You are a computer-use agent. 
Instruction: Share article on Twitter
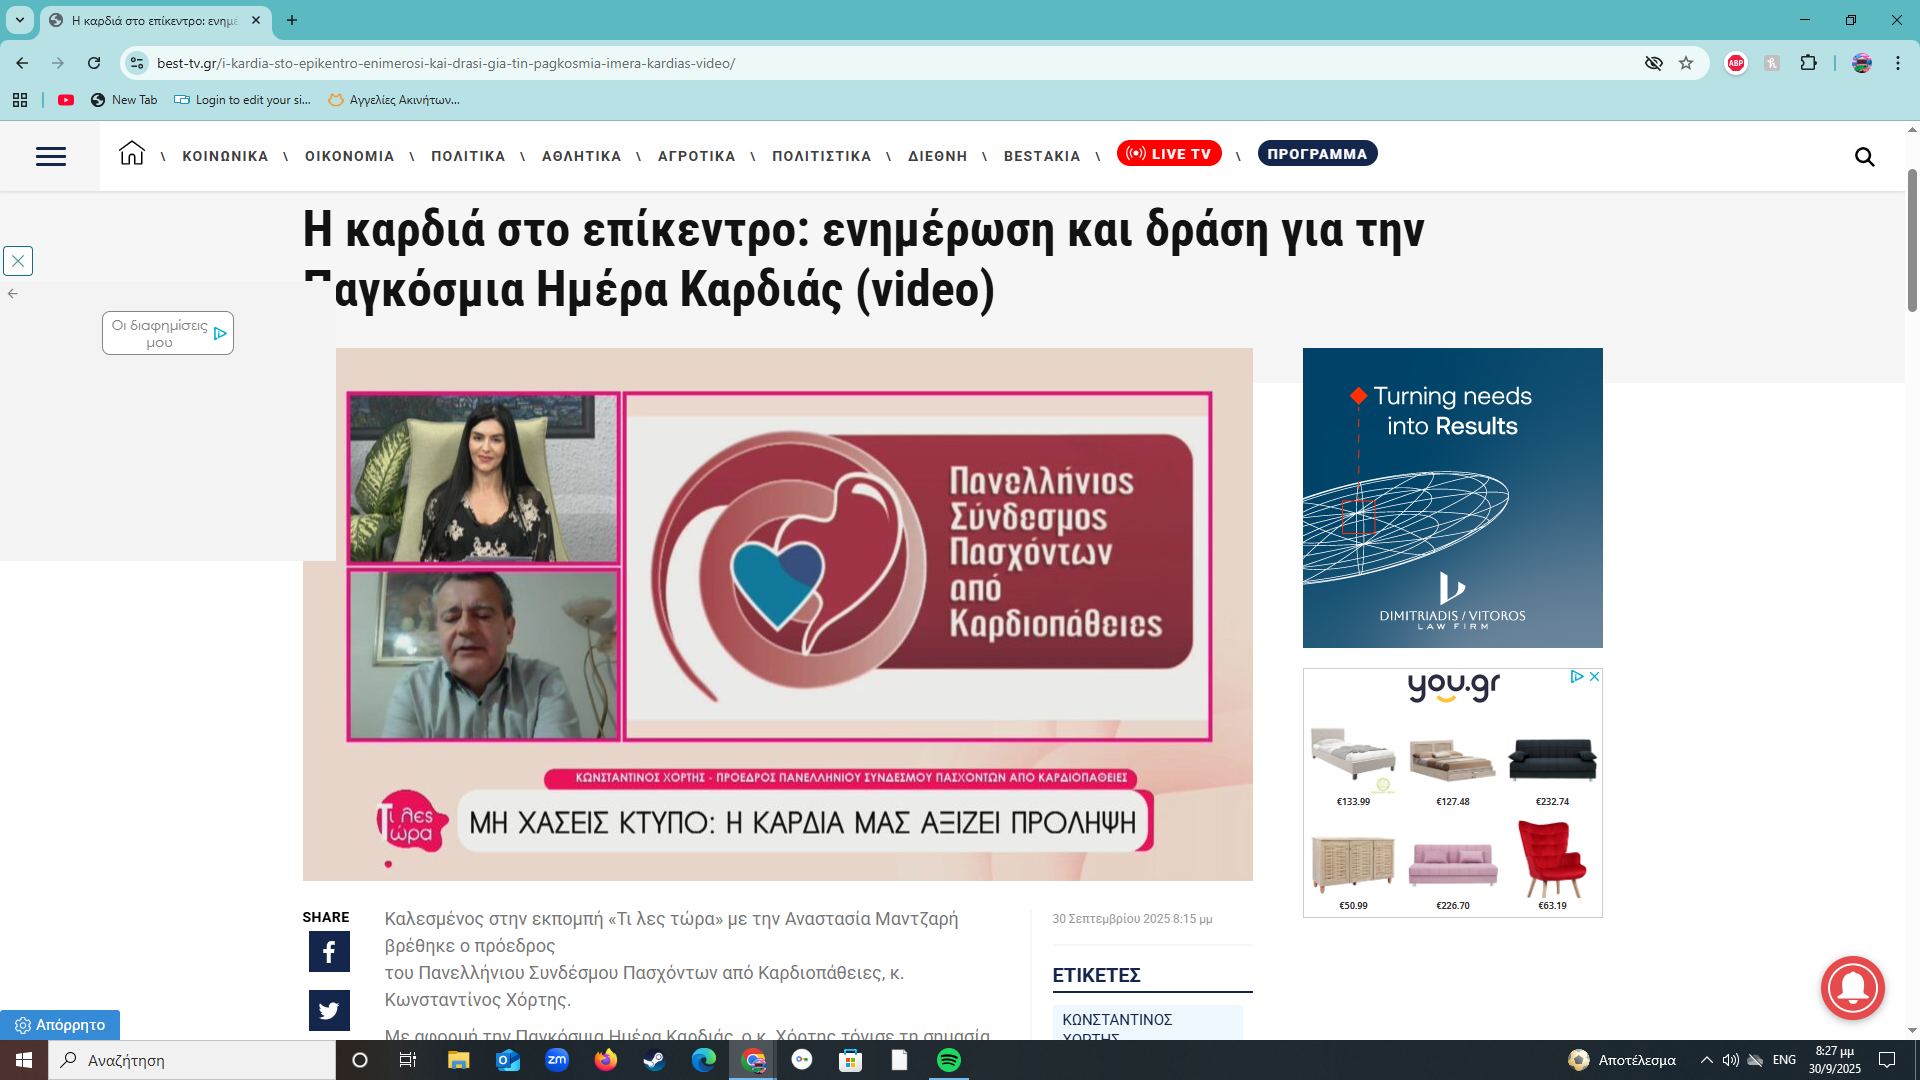click(329, 1010)
